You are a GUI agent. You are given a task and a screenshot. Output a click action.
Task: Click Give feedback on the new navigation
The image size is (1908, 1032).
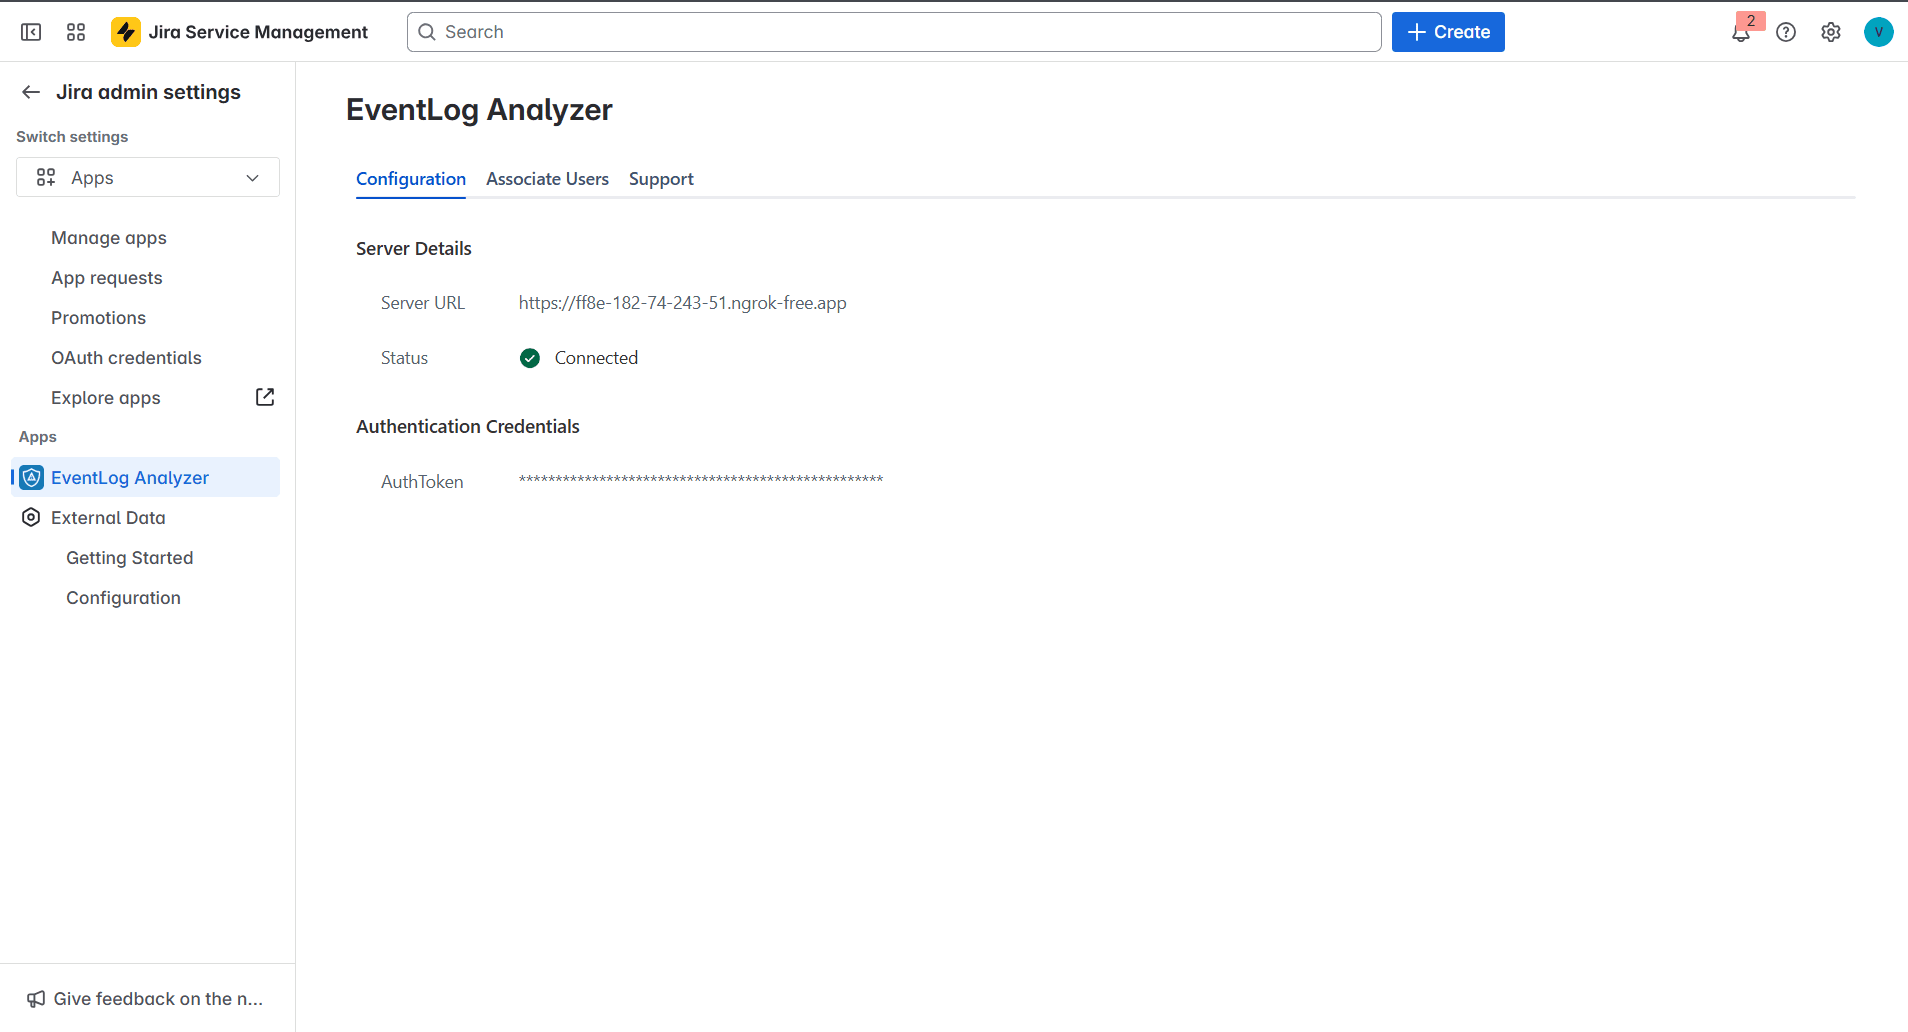146,999
